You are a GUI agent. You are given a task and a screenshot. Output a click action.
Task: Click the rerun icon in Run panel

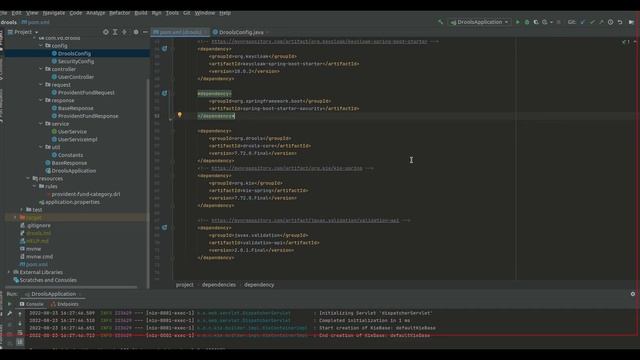(9, 304)
